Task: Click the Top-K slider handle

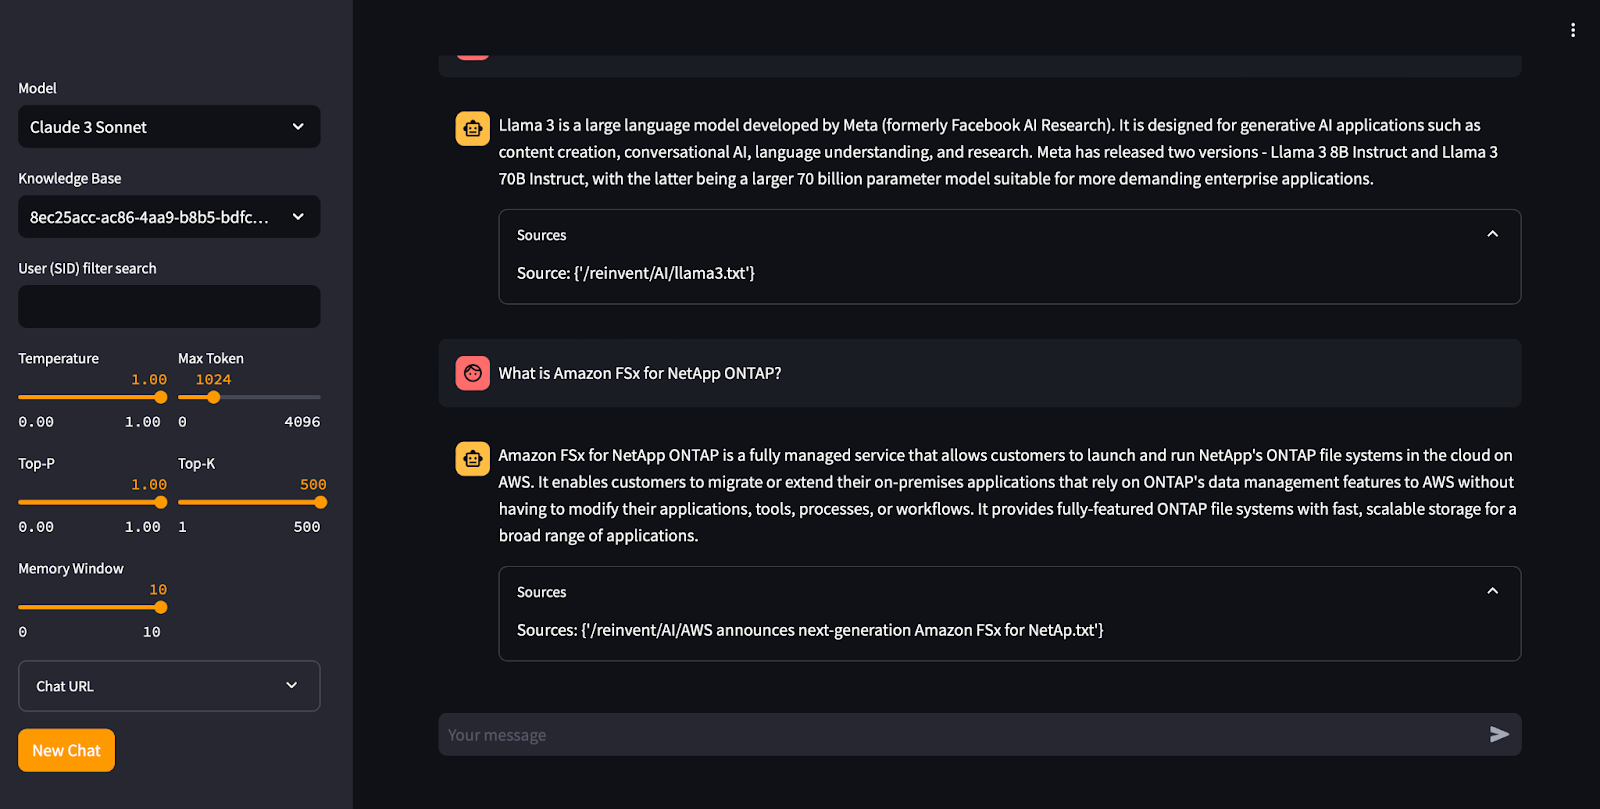Action: coord(321,502)
